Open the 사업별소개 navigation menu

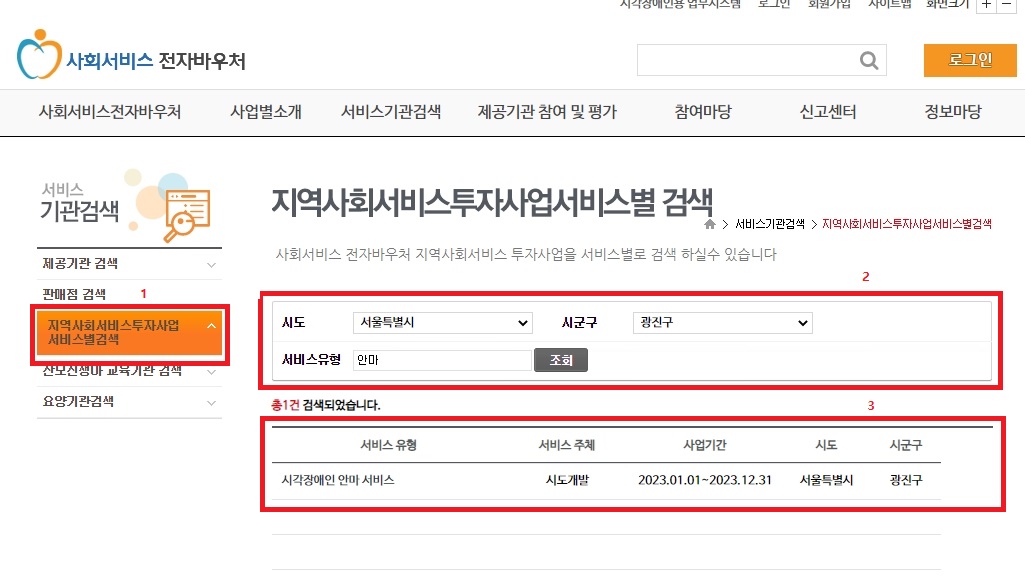click(x=264, y=112)
